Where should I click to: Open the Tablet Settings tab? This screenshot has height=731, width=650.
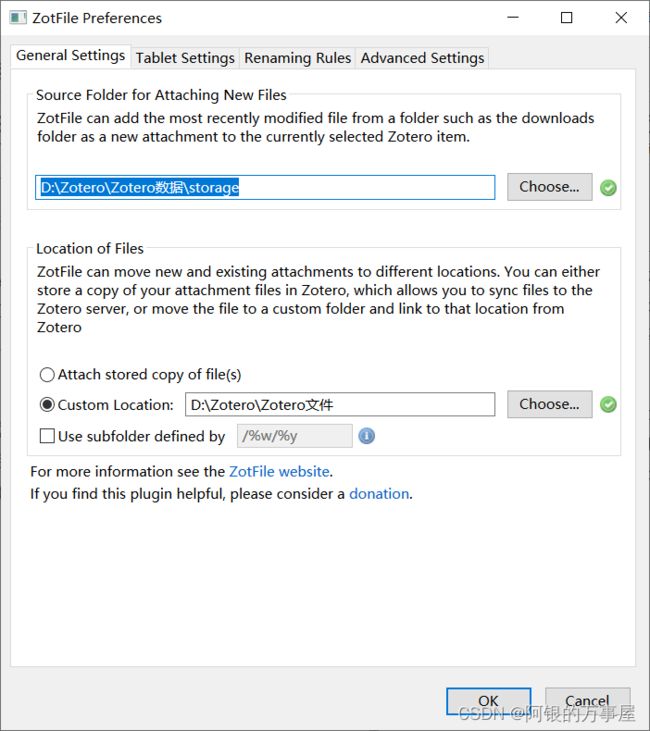[185, 58]
